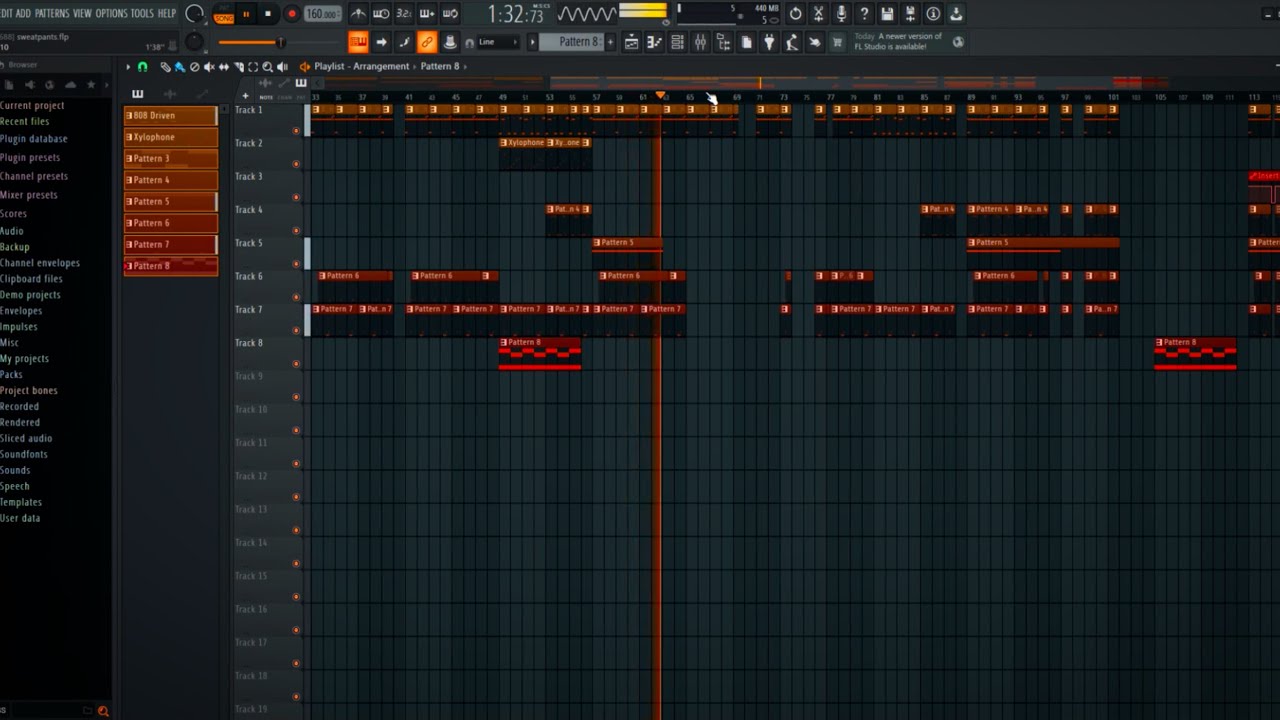Click the microphone one-click recording icon
Screen dimensions: 1280x720
pyautogui.click(x=841, y=14)
